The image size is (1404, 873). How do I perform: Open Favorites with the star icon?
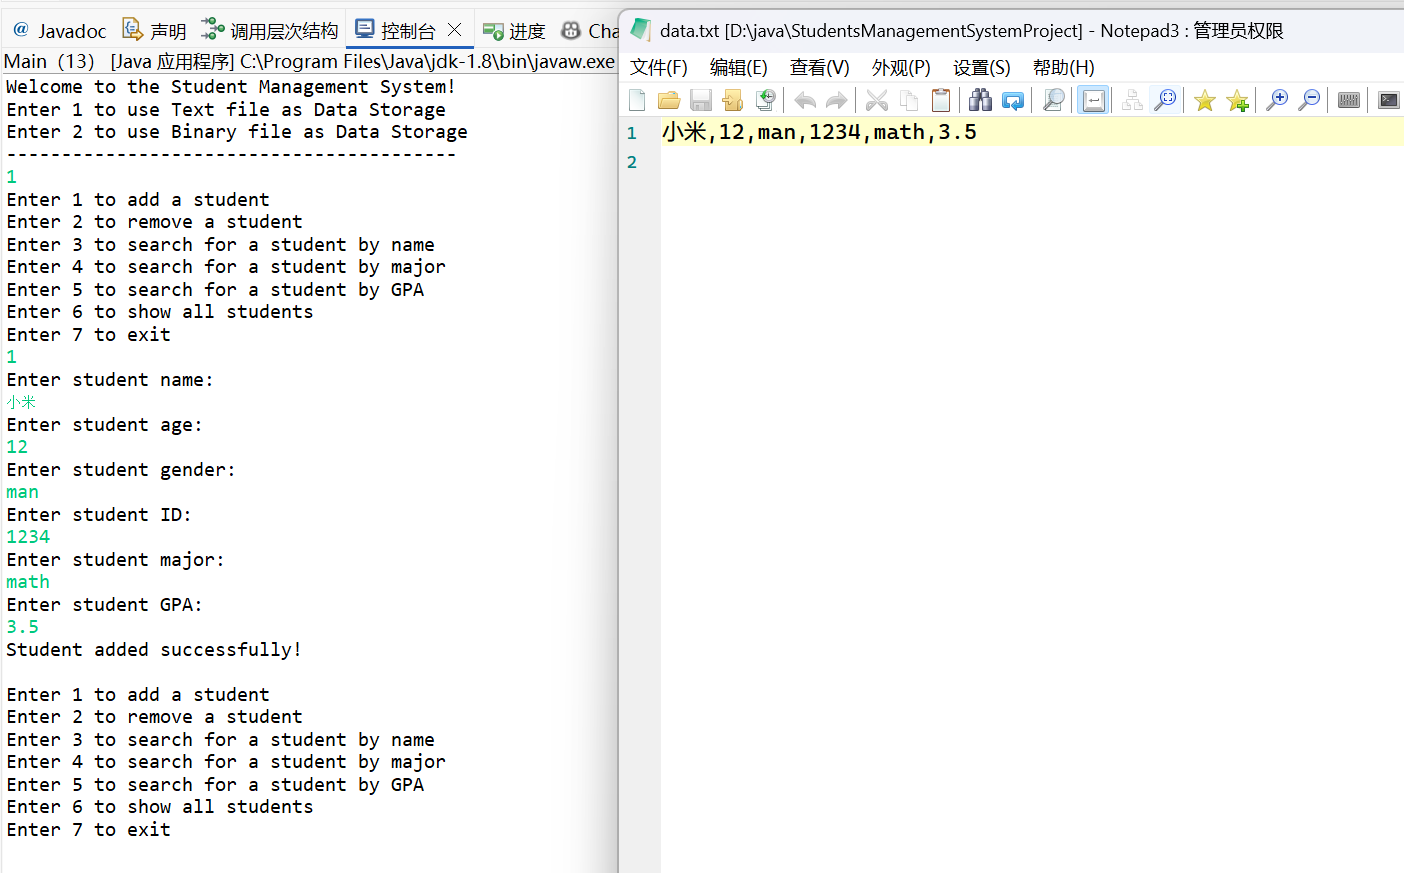pyautogui.click(x=1205, y=100)
